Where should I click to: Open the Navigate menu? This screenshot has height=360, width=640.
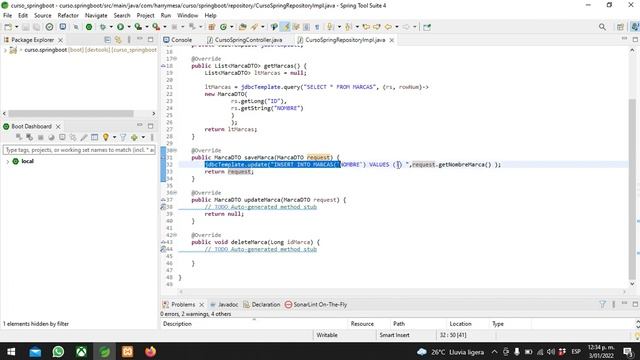pos(96,16)
